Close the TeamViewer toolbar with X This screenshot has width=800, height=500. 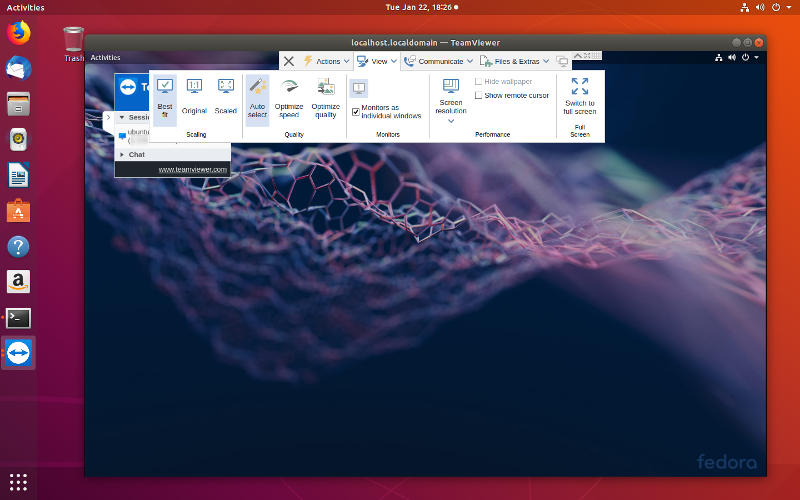(x=289, y=61)
